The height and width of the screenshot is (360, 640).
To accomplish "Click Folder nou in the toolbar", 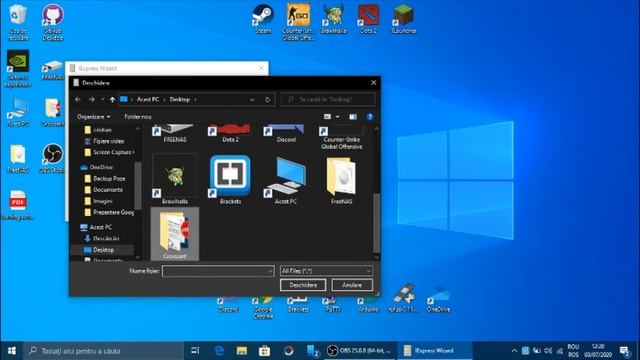I will [x=138, y=117].
